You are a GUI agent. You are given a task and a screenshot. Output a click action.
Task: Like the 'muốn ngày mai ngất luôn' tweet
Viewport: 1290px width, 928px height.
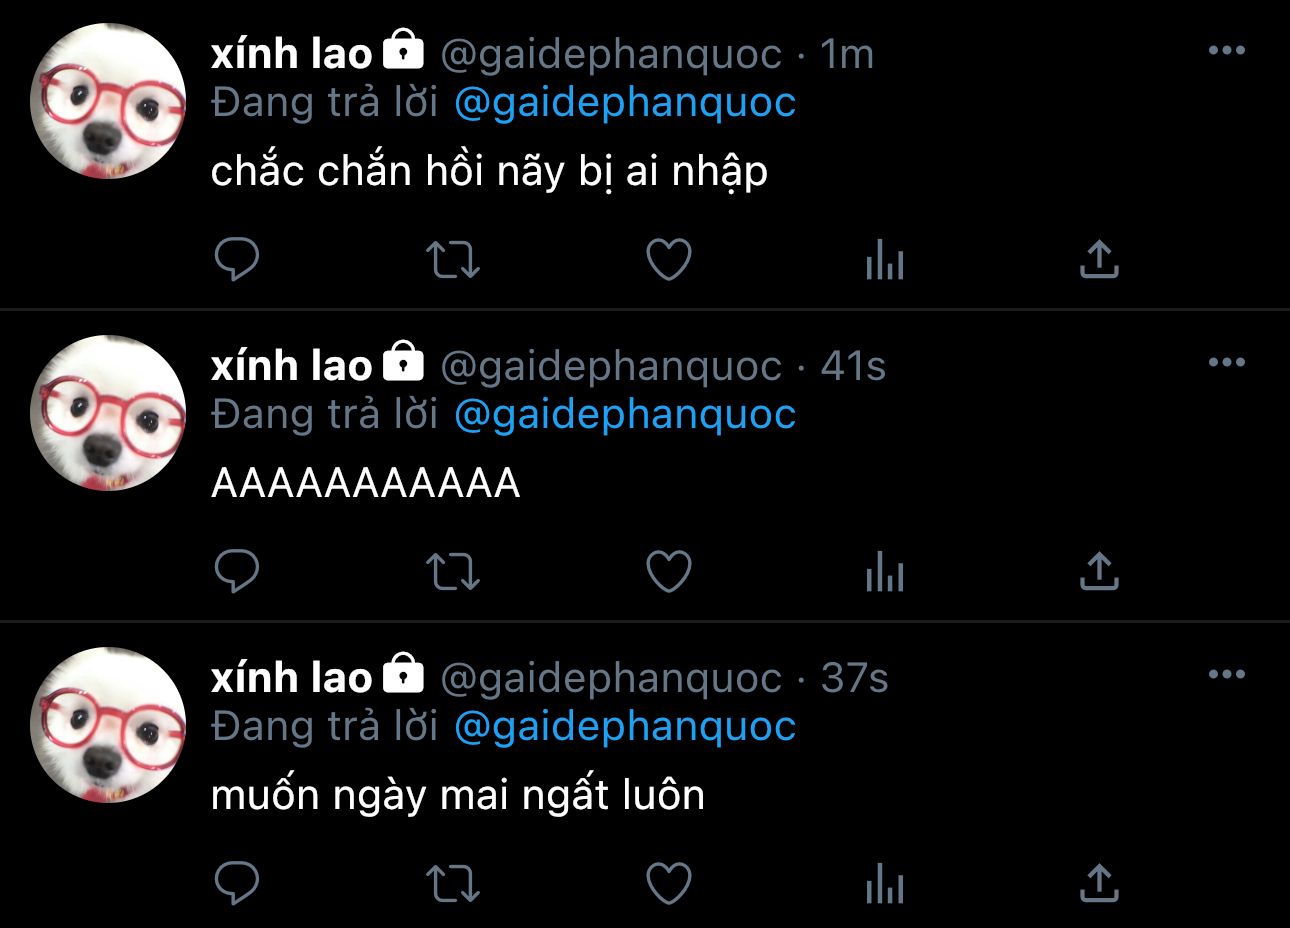[x=668, y=884]
